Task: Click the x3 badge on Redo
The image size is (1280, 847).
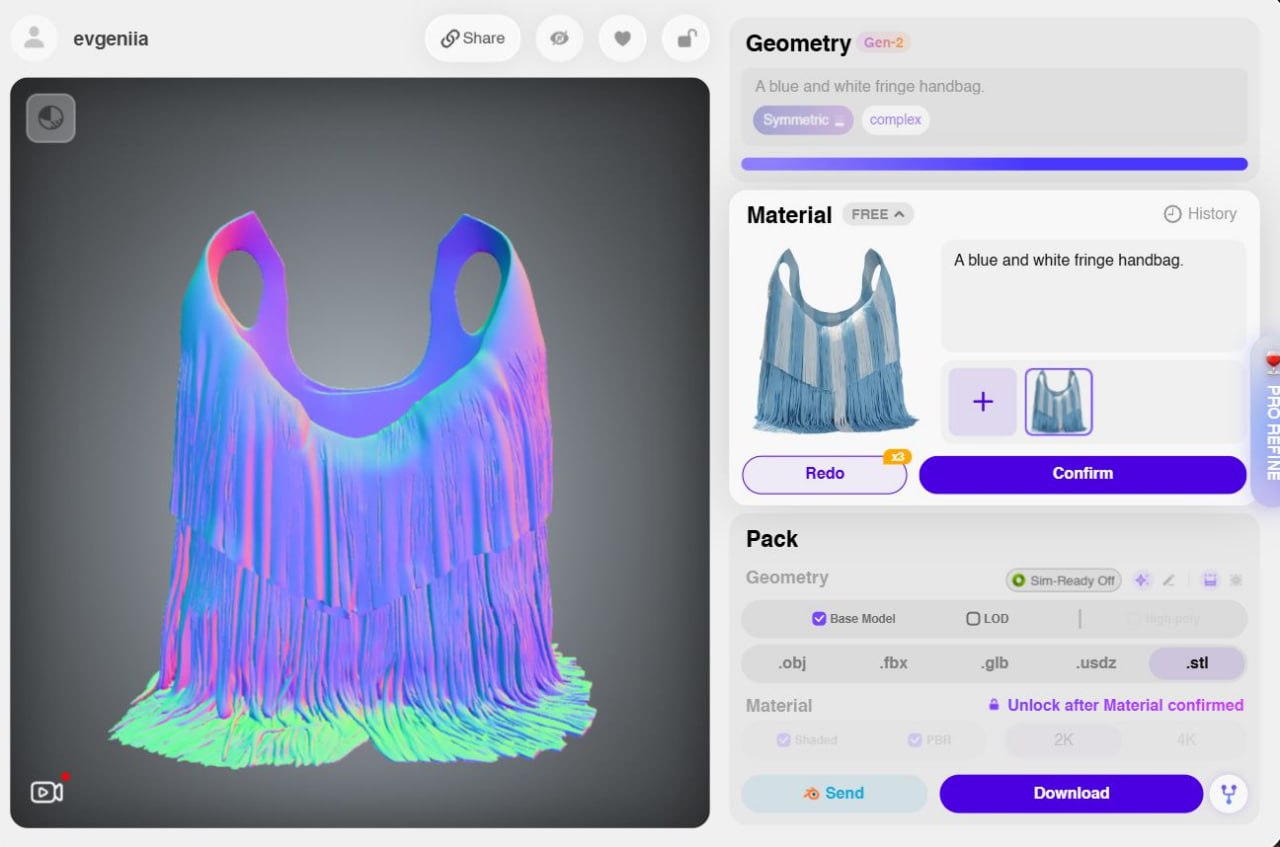Action: 896,457
